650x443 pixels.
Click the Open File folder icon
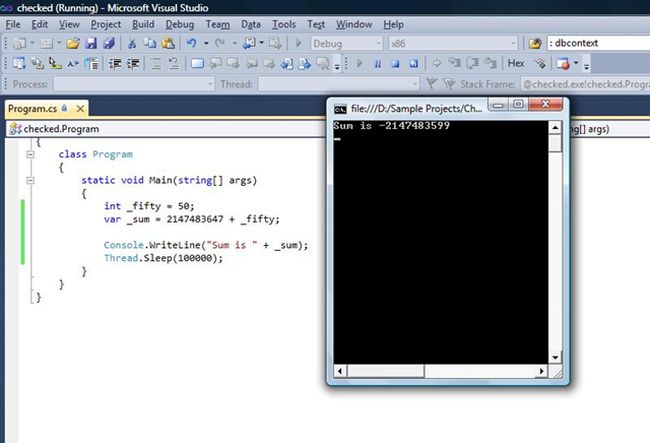tap(73, 43)
